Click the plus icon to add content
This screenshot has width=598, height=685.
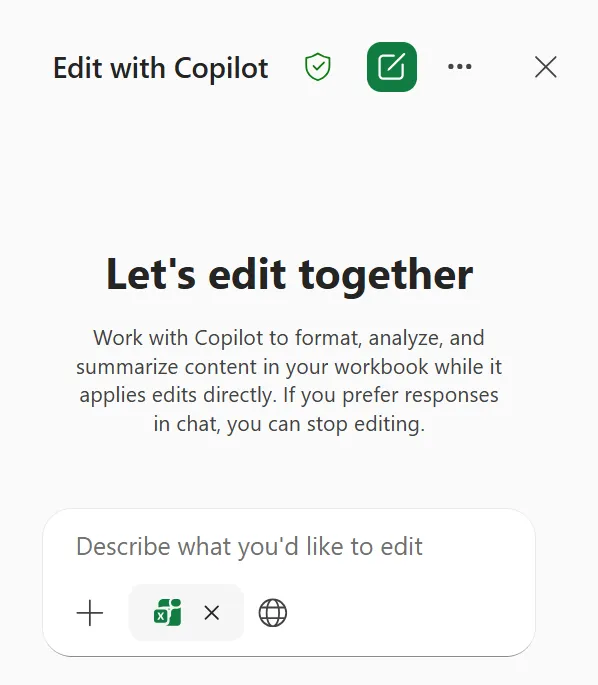click(x=90, y=612)
